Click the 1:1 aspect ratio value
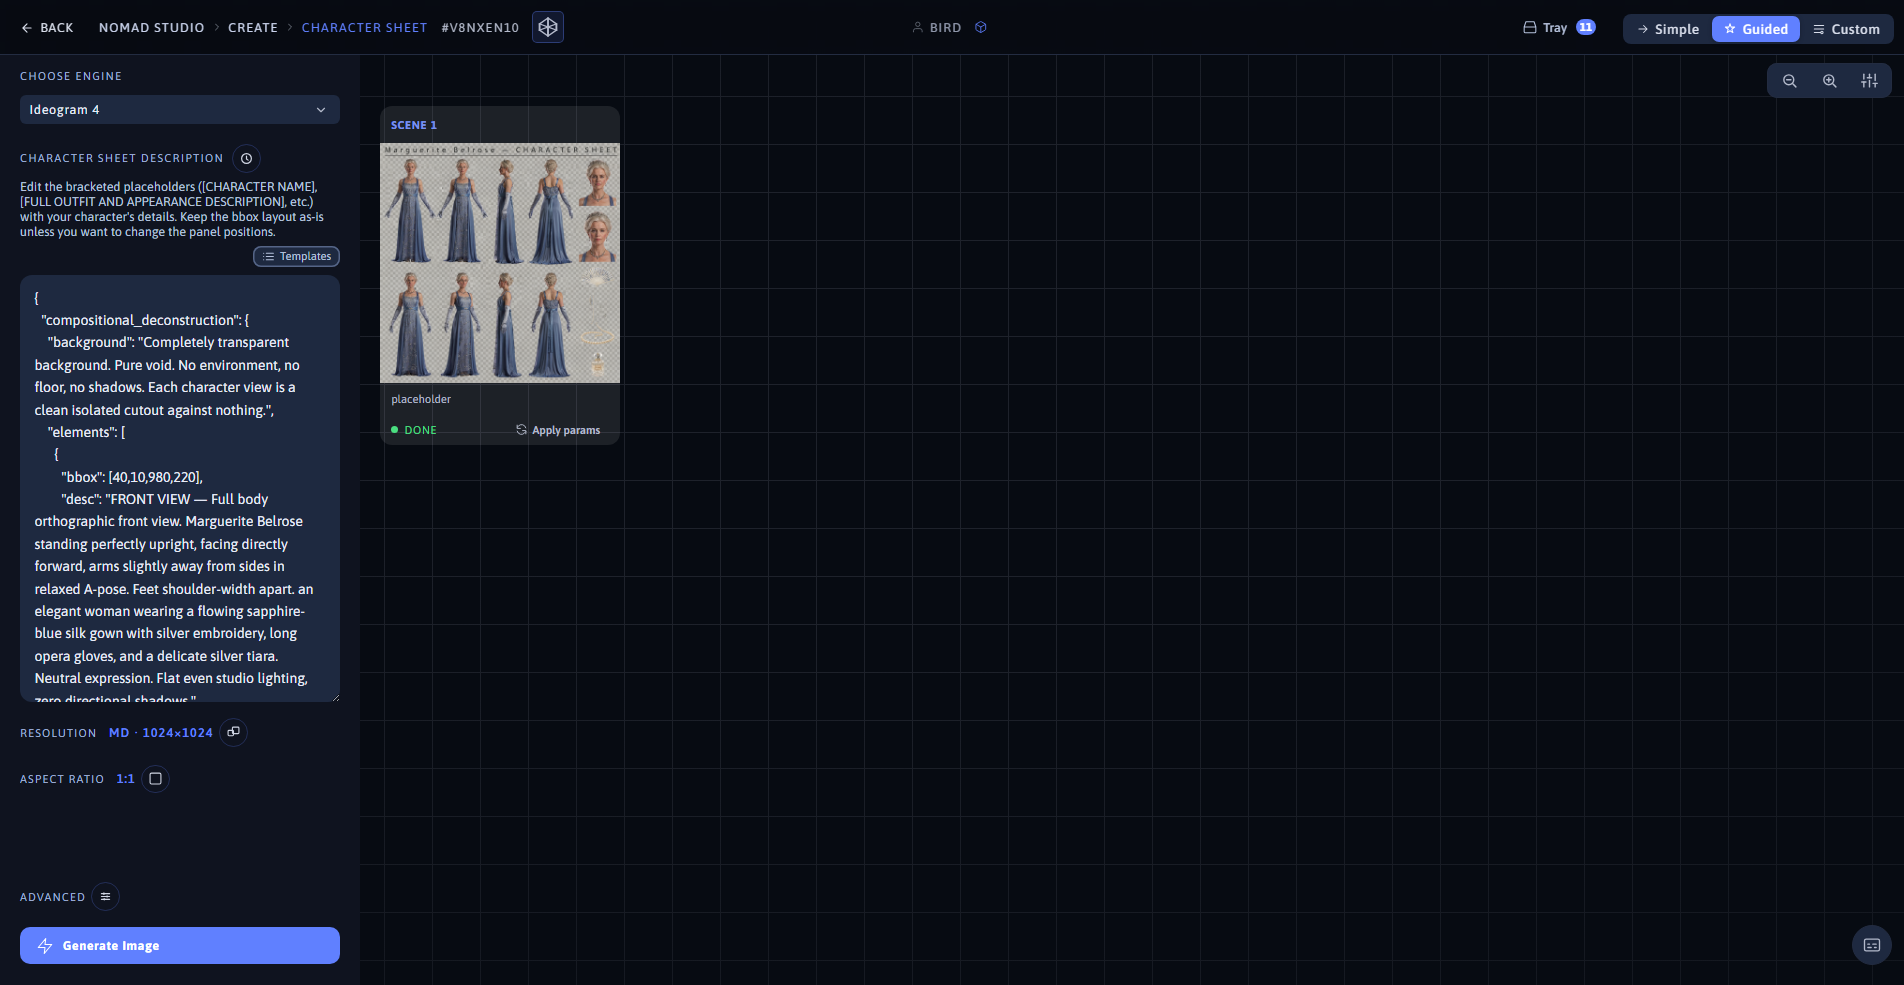Screen dimensions: 1904x985 click(125, 779)
